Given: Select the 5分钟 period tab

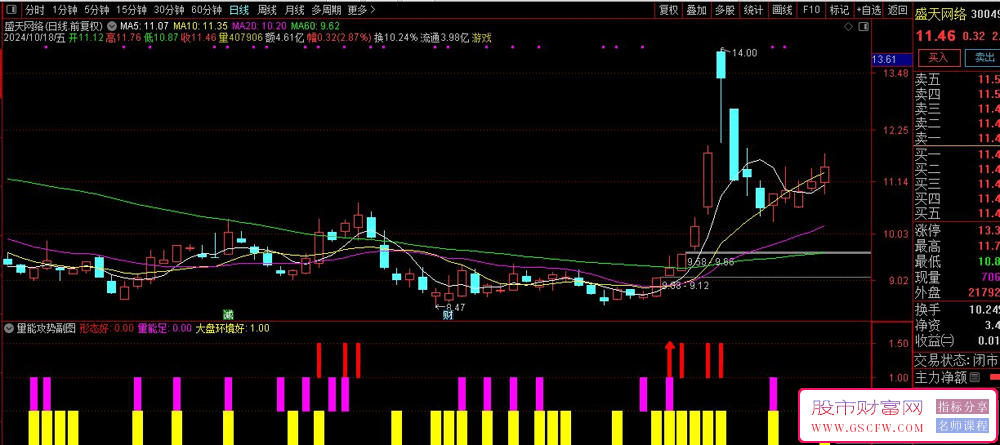Looking at the screenshot, I should [96, 10].
